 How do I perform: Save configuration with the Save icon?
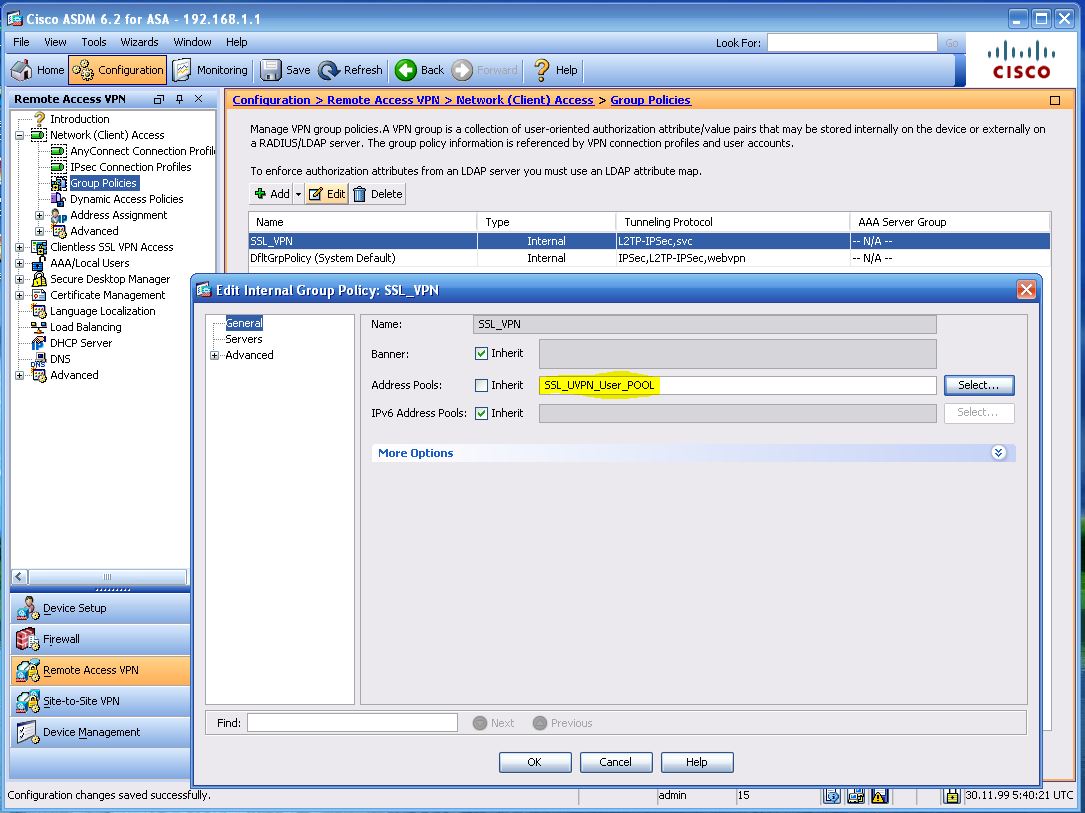click(x=285, y=70)
